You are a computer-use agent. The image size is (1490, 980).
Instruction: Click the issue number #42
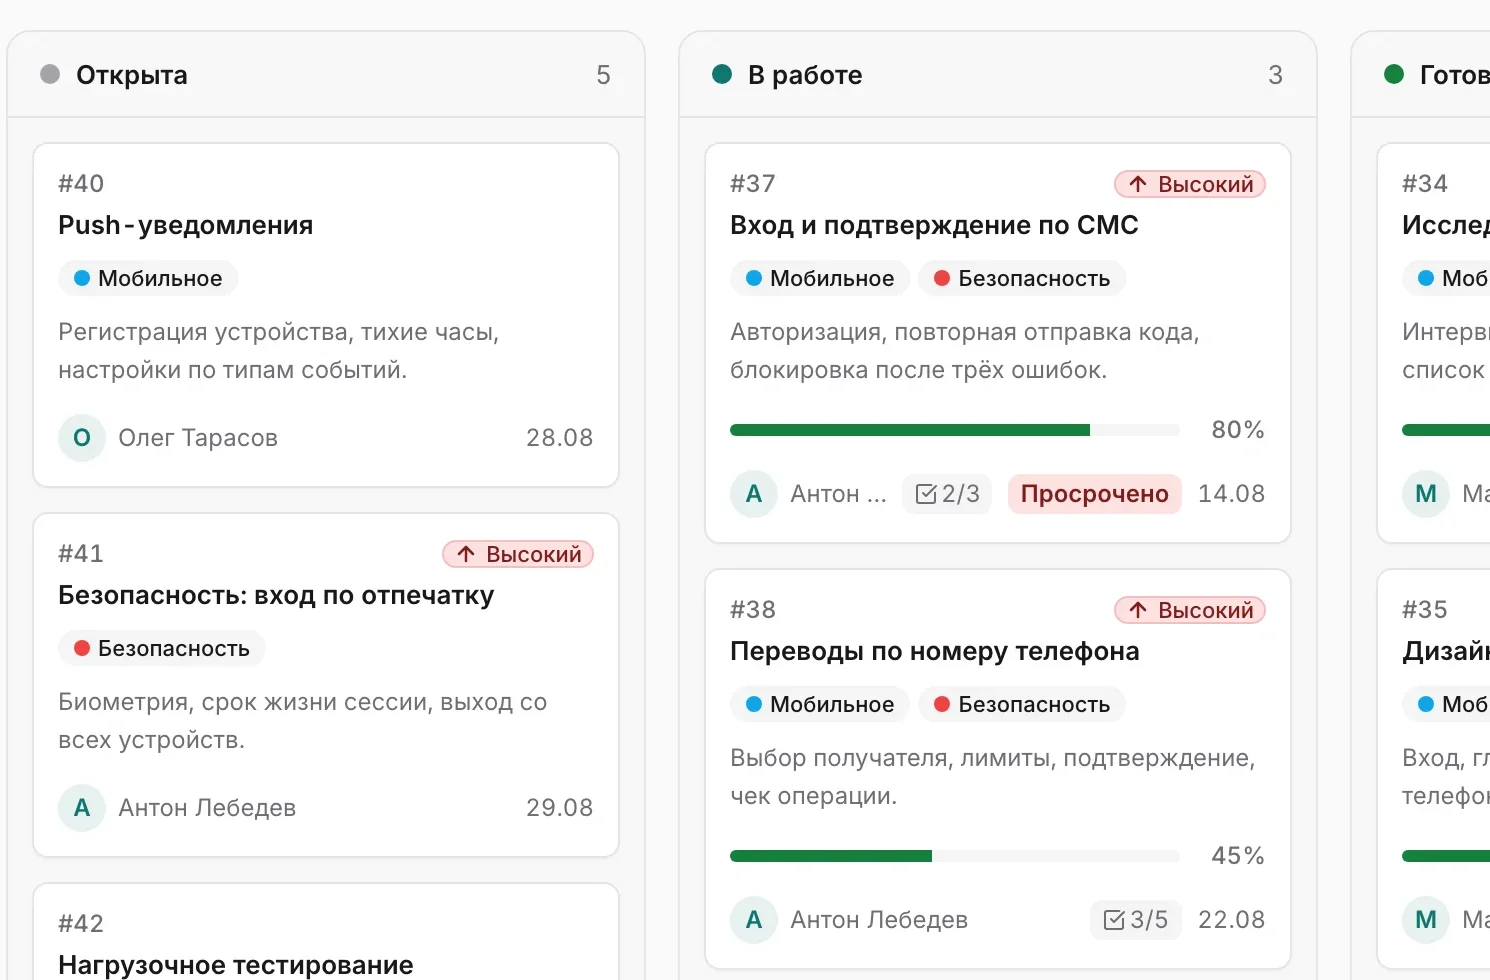pos(81,923)
